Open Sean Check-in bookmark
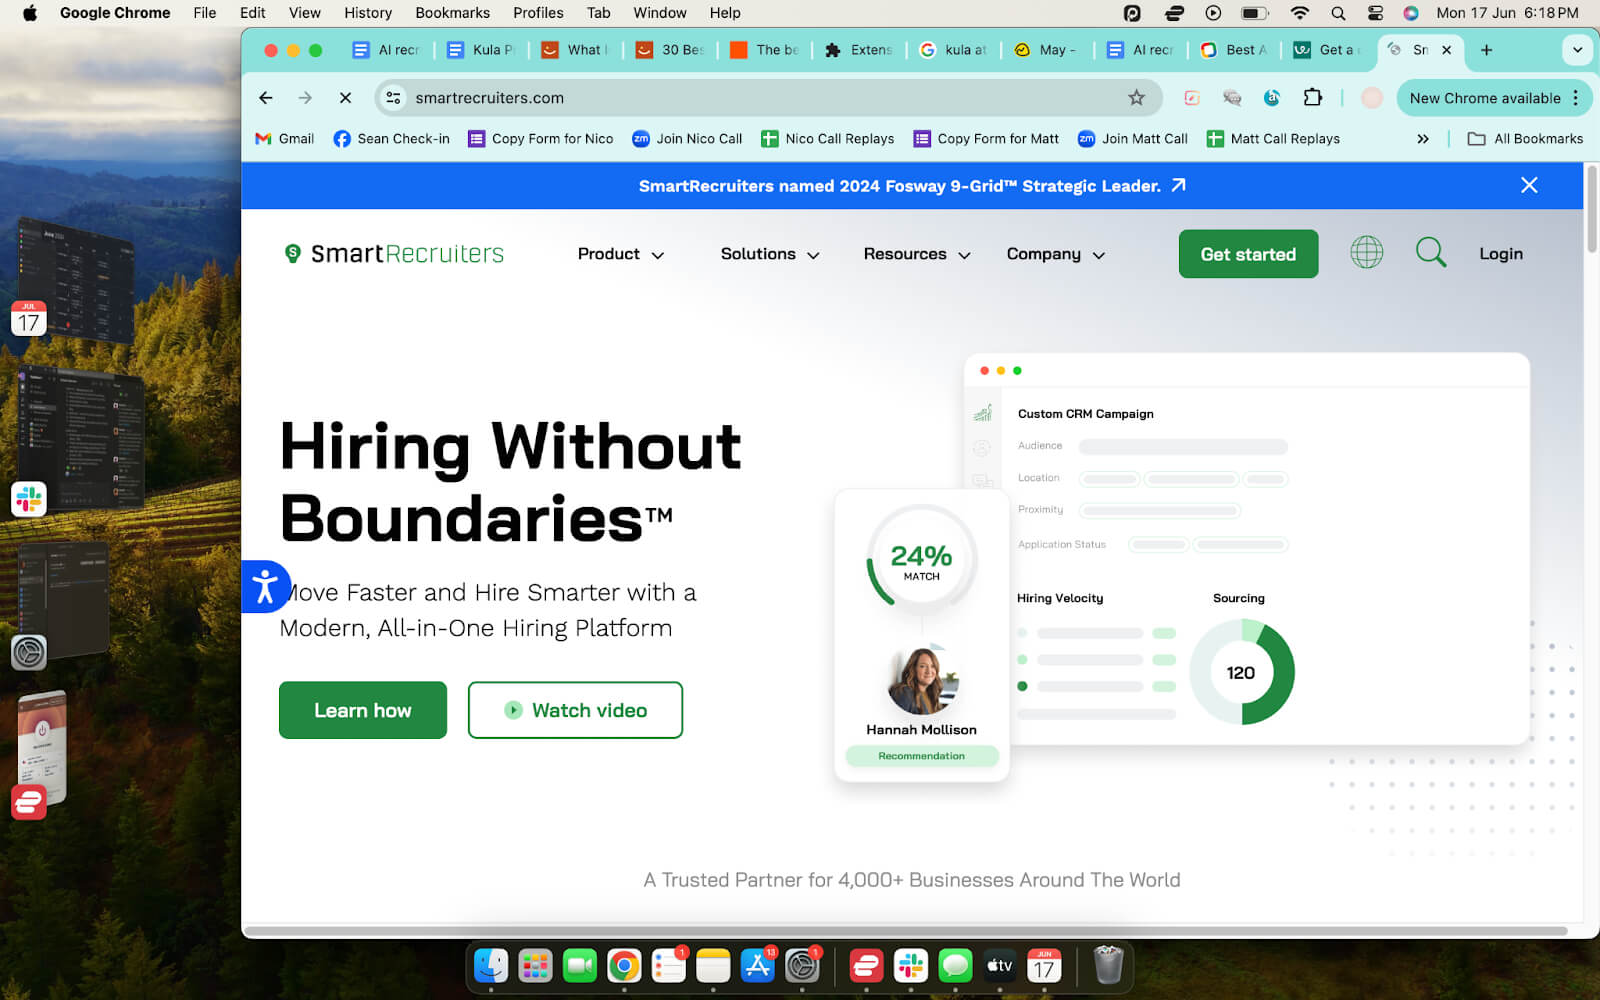This screenshot has height=1000, width=1600. [x=391, y=139]
